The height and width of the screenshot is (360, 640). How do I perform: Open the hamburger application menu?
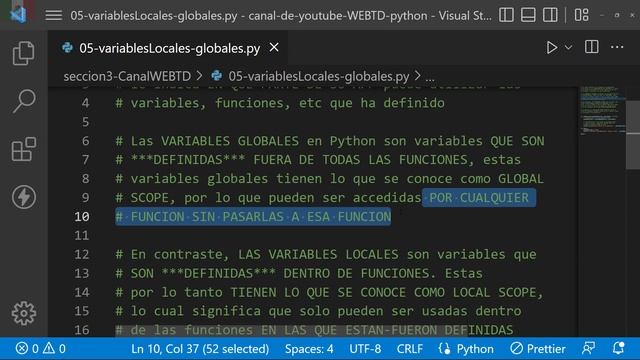(x=53, y=16)
